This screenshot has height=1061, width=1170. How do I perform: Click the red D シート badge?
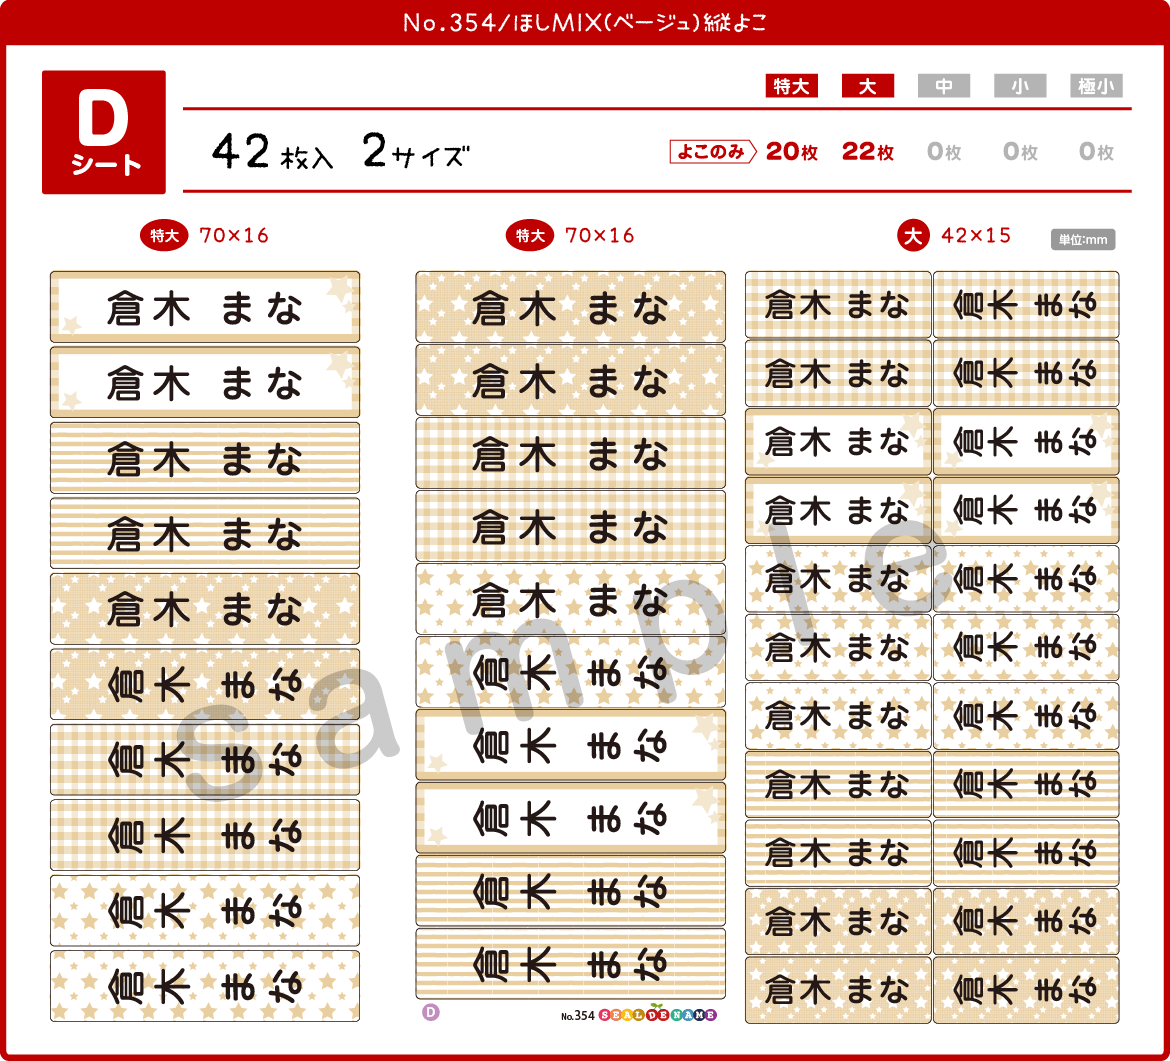(x=104, y=132)
